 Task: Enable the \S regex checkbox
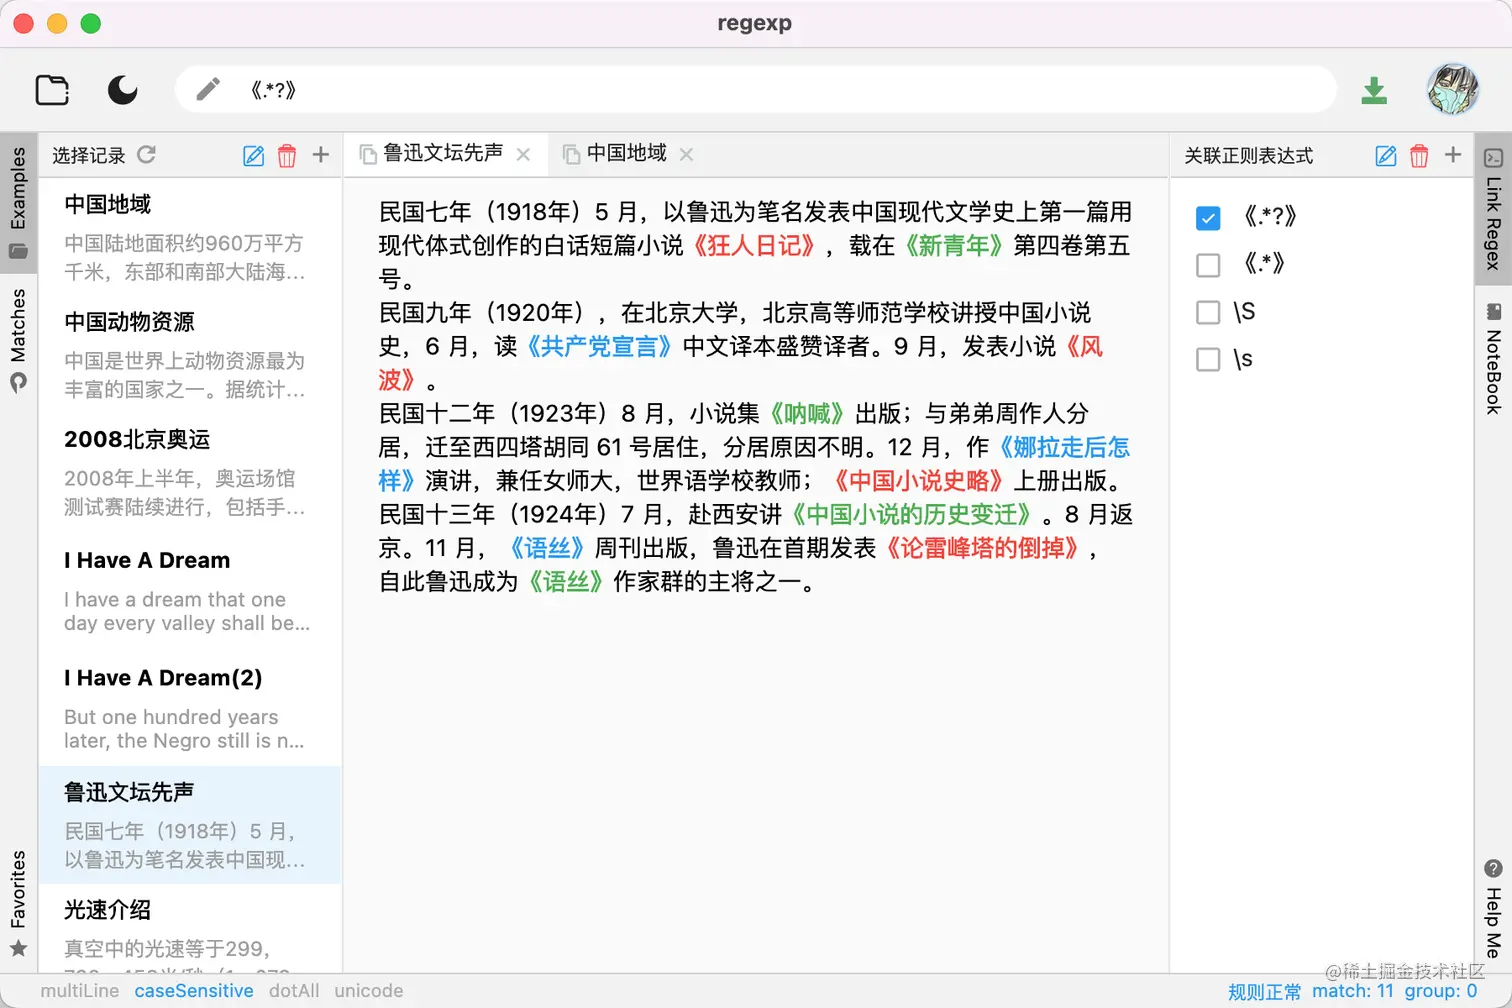click(x=1208, y=313)
